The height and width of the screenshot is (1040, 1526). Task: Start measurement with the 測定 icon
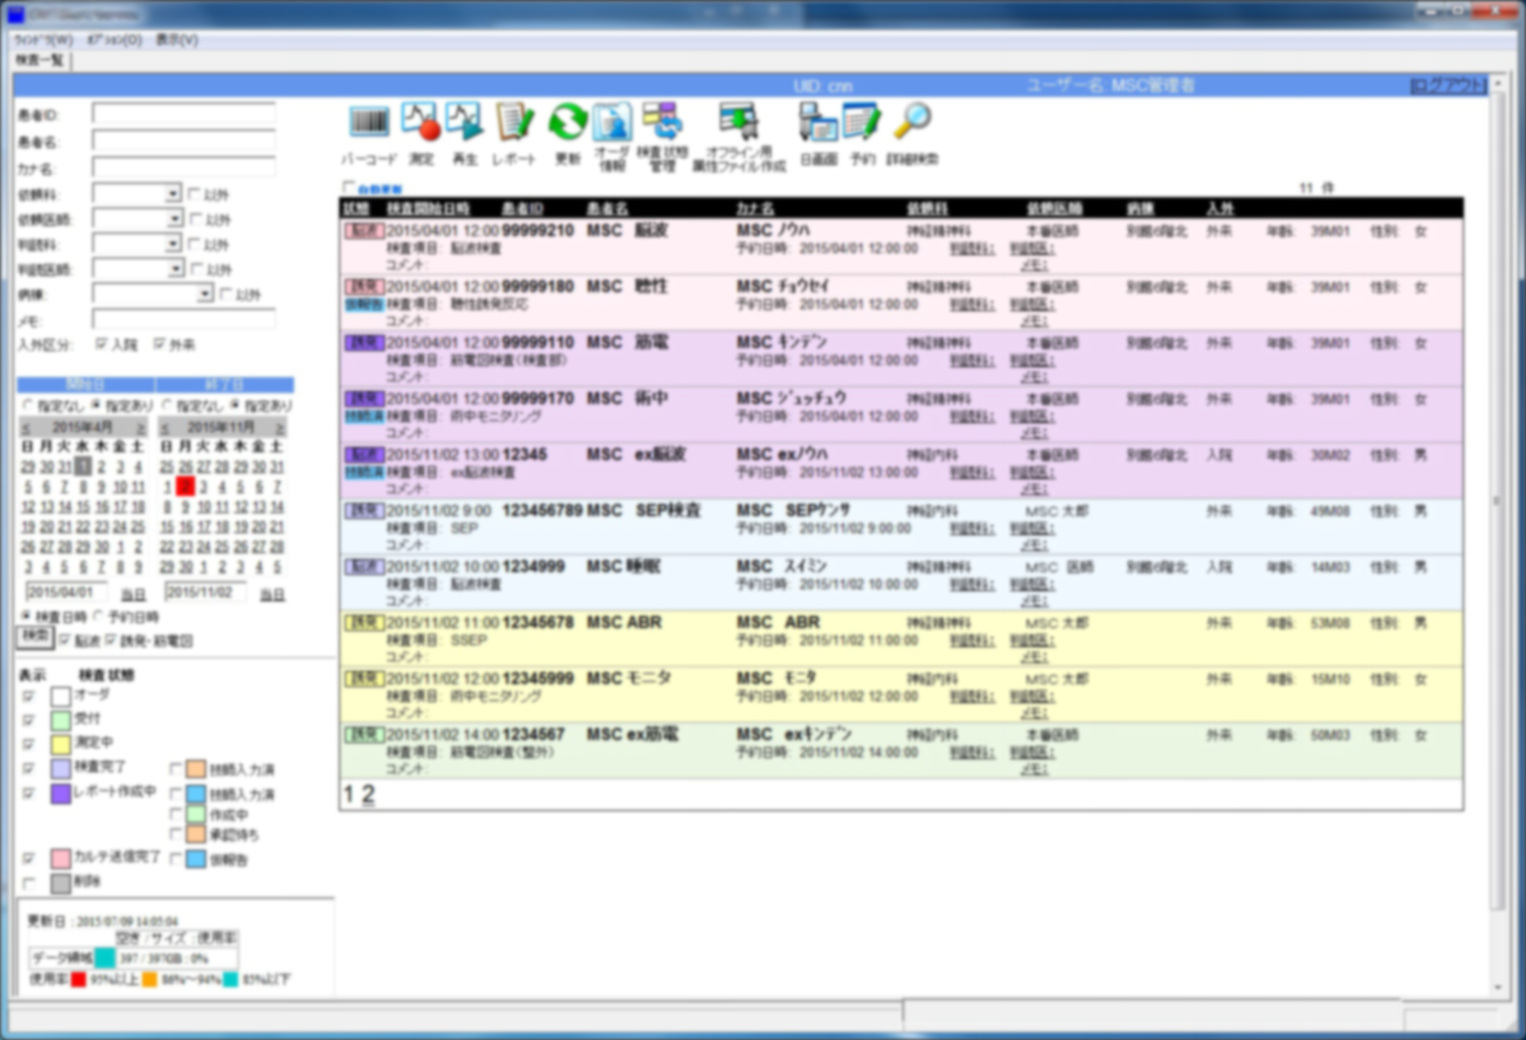click(x=421, y=124)
